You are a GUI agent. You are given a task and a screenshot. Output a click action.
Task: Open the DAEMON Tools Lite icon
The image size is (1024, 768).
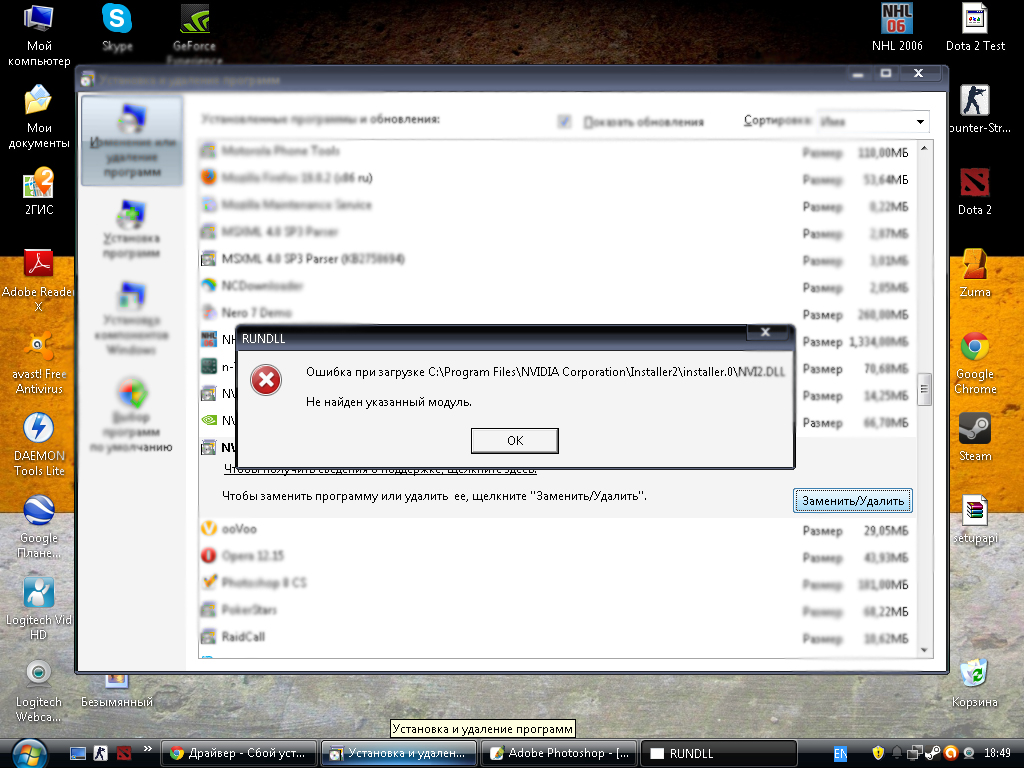point(39,429)
